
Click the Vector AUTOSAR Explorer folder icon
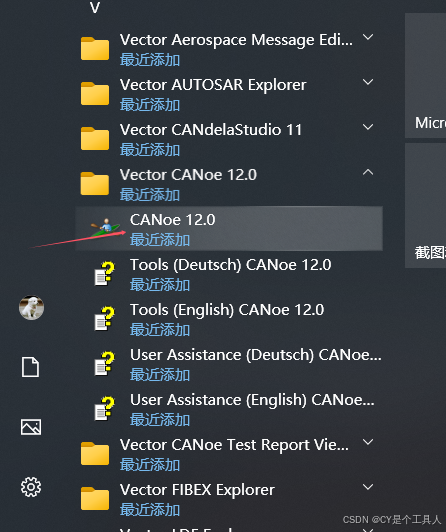(95, 93)
